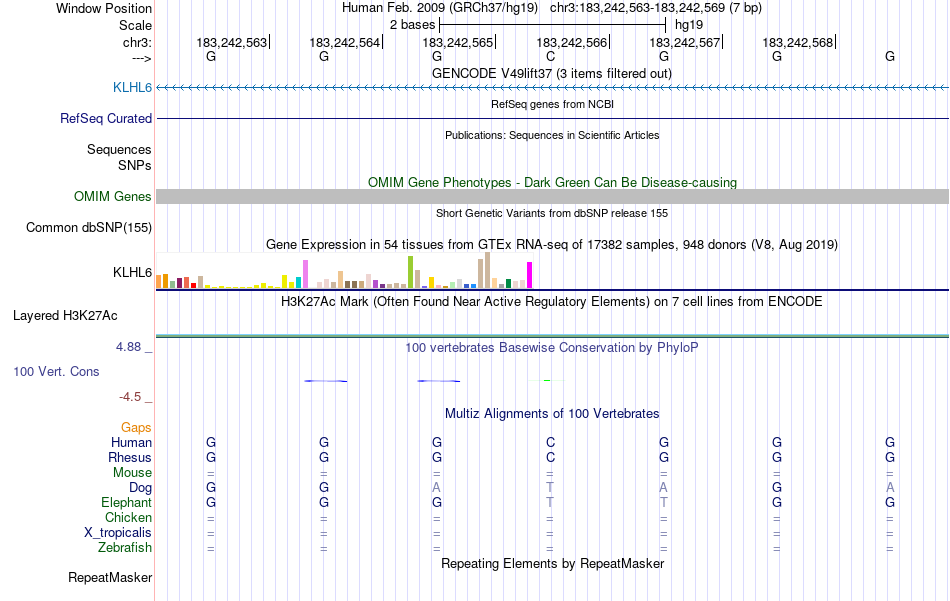Click the X_tropicalis species row label
Viewport: 950px width, 601px height.
118,533
